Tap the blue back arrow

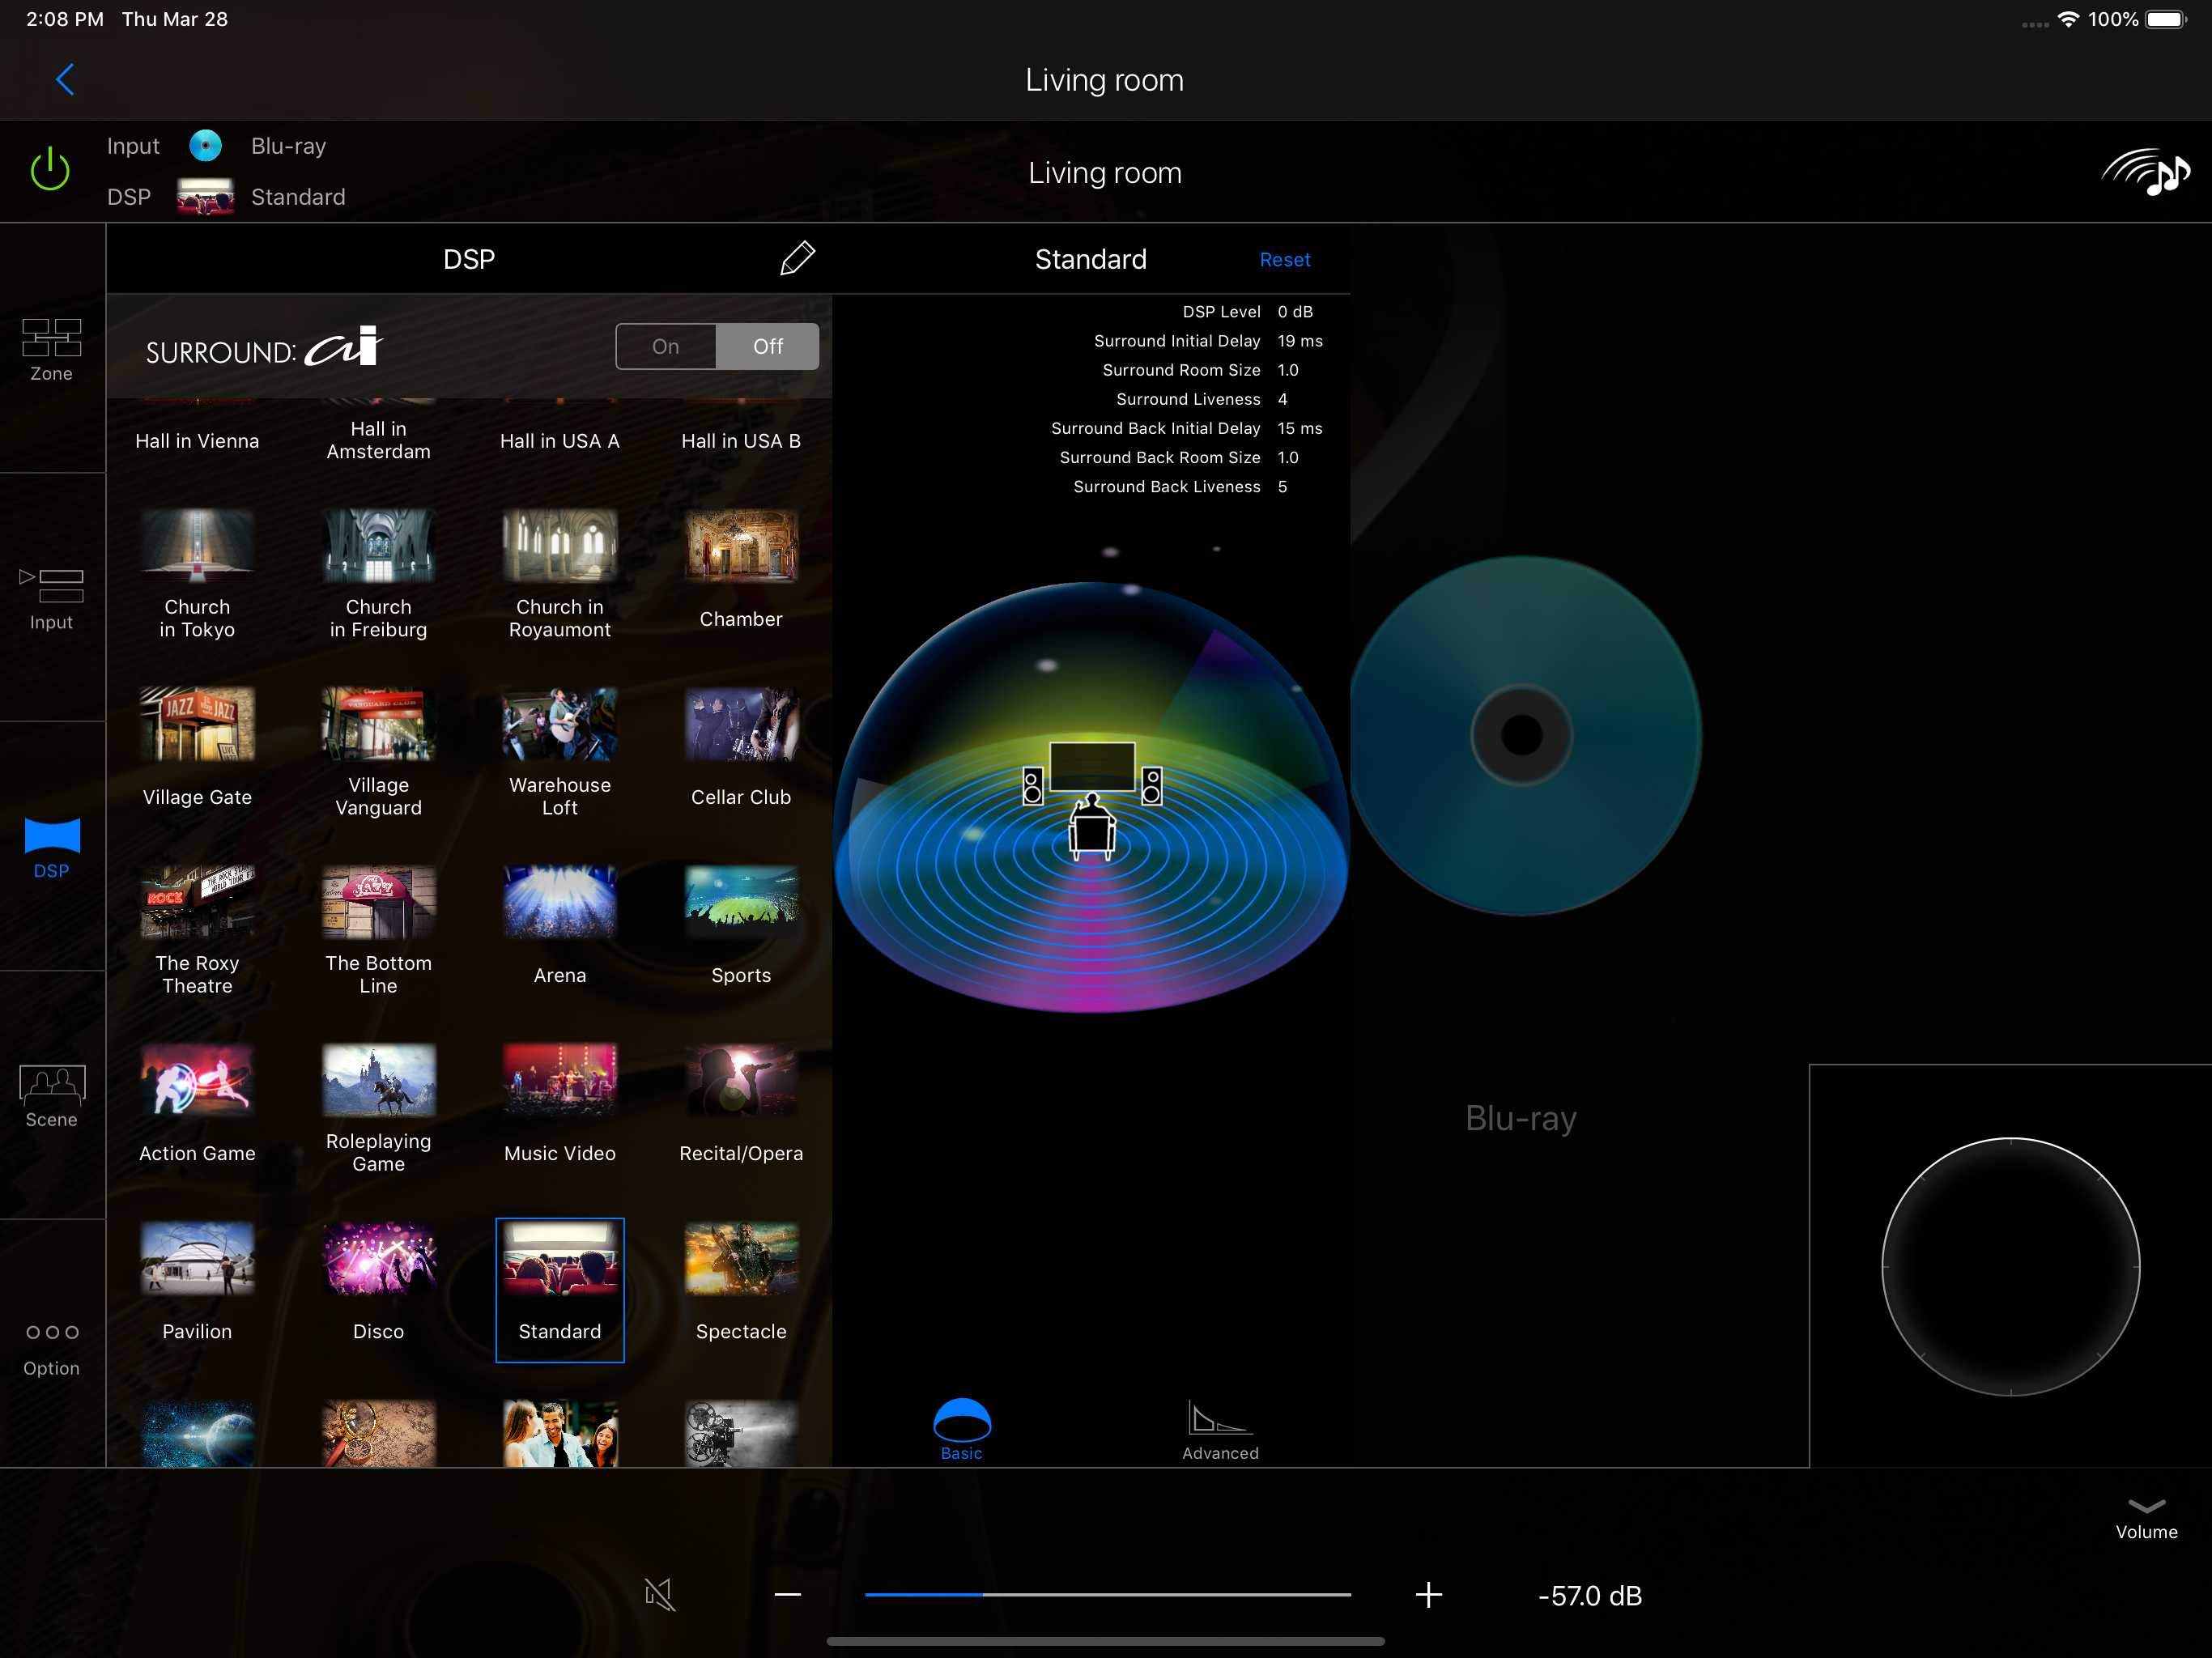pyautogui.click(x=65, y=79)
